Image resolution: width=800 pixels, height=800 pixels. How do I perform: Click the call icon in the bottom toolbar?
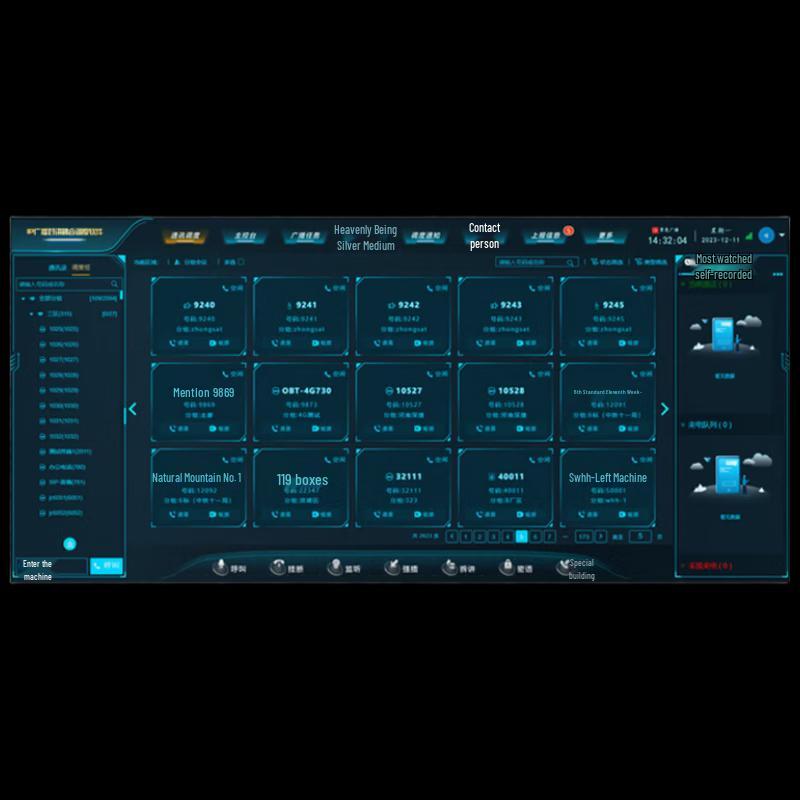220,567
